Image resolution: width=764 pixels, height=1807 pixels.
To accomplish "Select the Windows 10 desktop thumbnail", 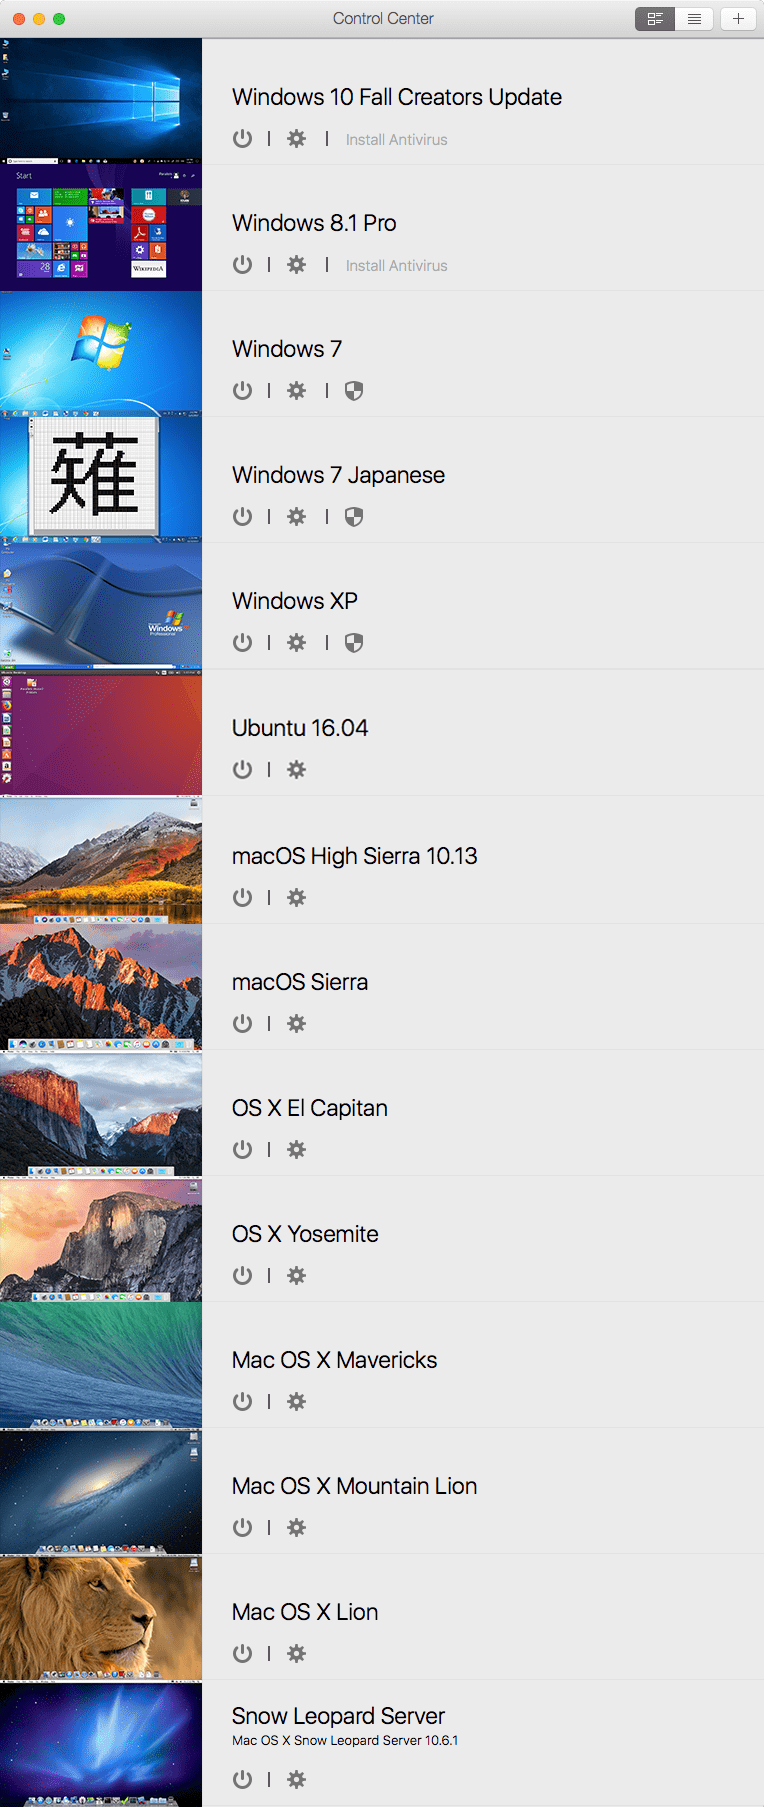I will 101,101.
